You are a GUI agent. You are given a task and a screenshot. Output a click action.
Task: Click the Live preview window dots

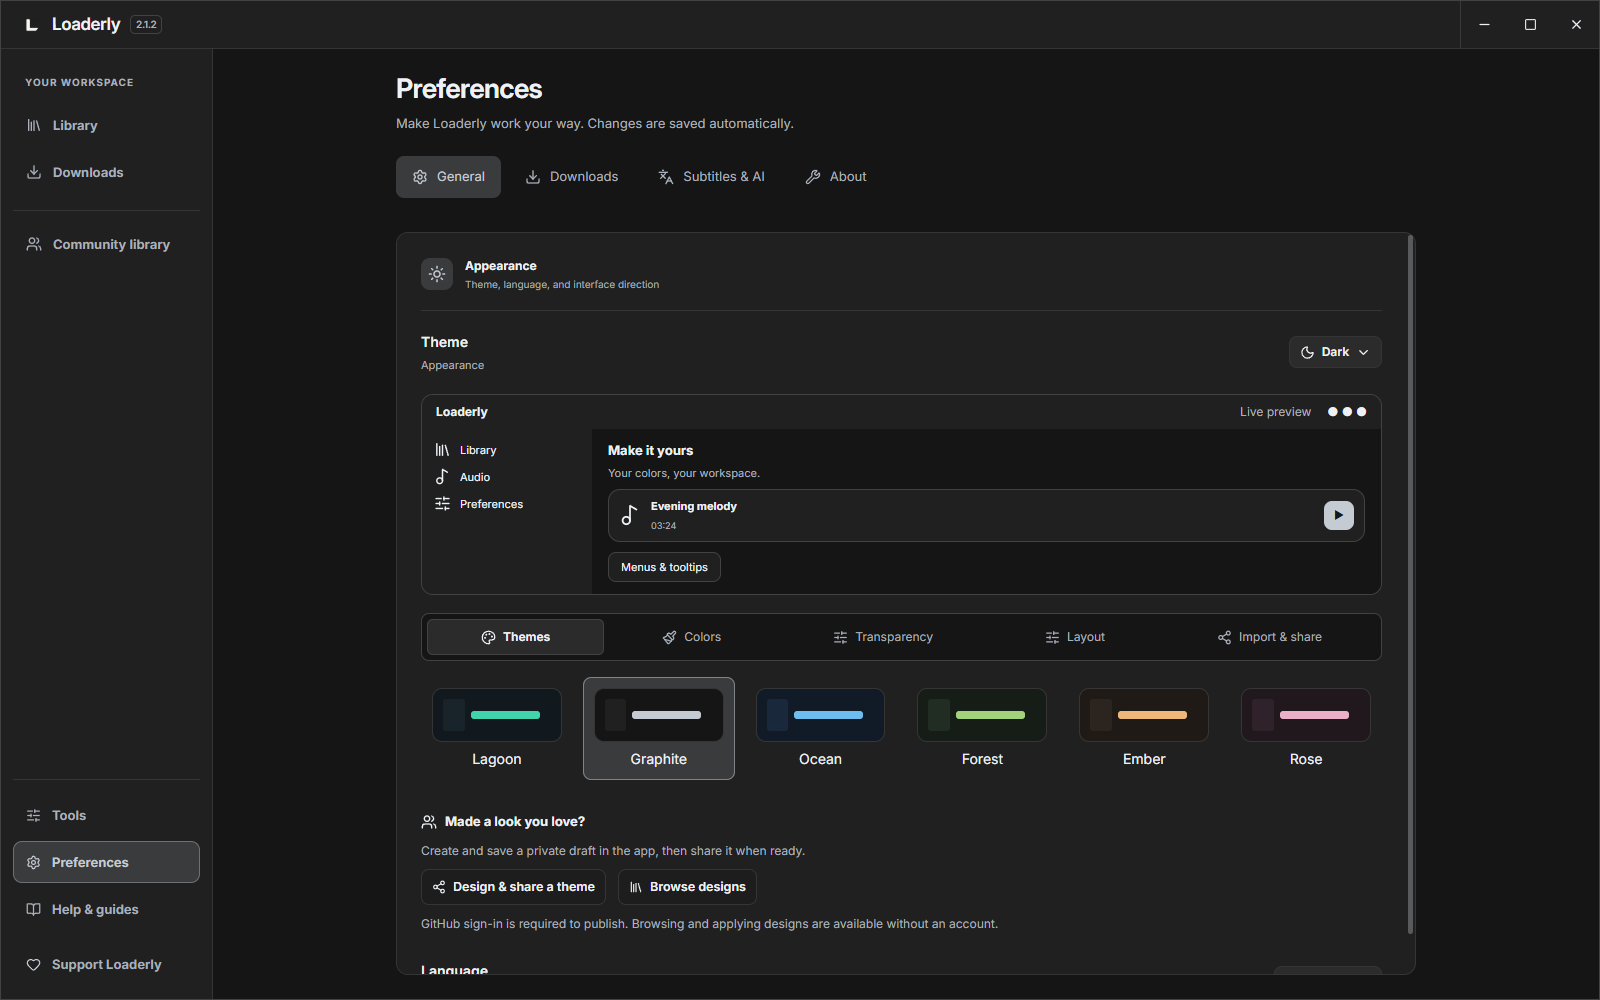coord(1347,412)
